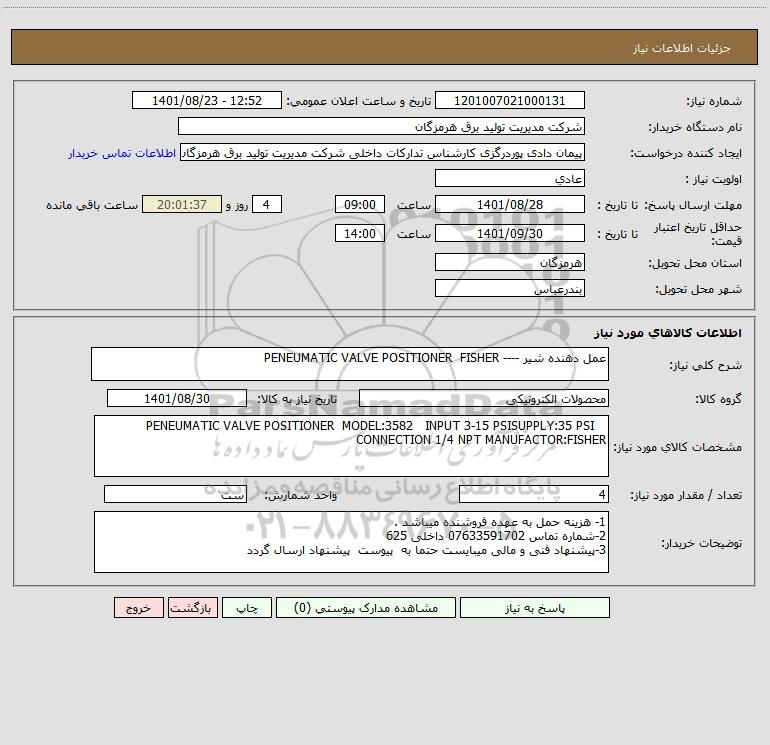Viewport: 770px width, 745px height.
Task: Click label مشخصات کالای مورد نیاز
Action: 678,447
